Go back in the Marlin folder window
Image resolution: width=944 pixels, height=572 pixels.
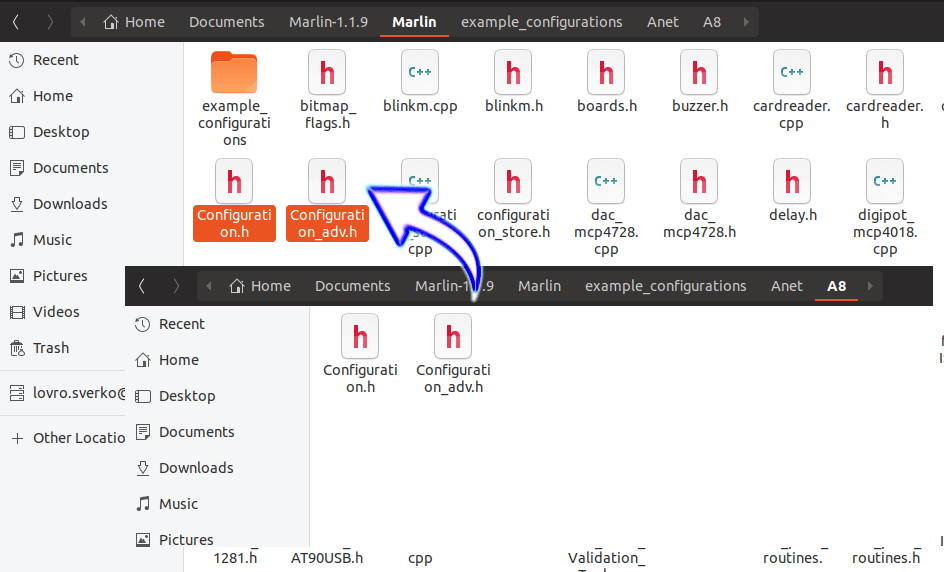coord(16,22)
